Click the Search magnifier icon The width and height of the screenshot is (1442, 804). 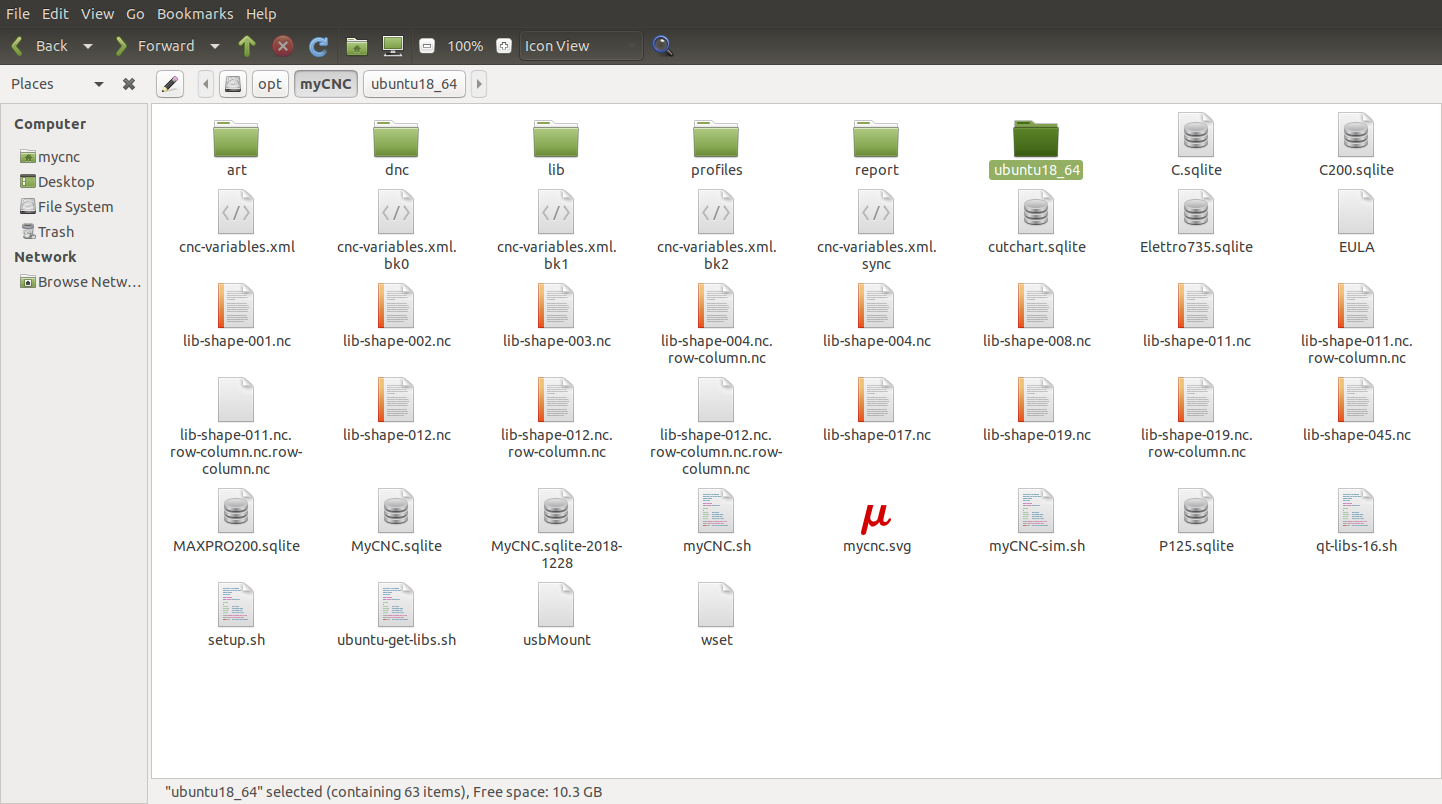662,46
